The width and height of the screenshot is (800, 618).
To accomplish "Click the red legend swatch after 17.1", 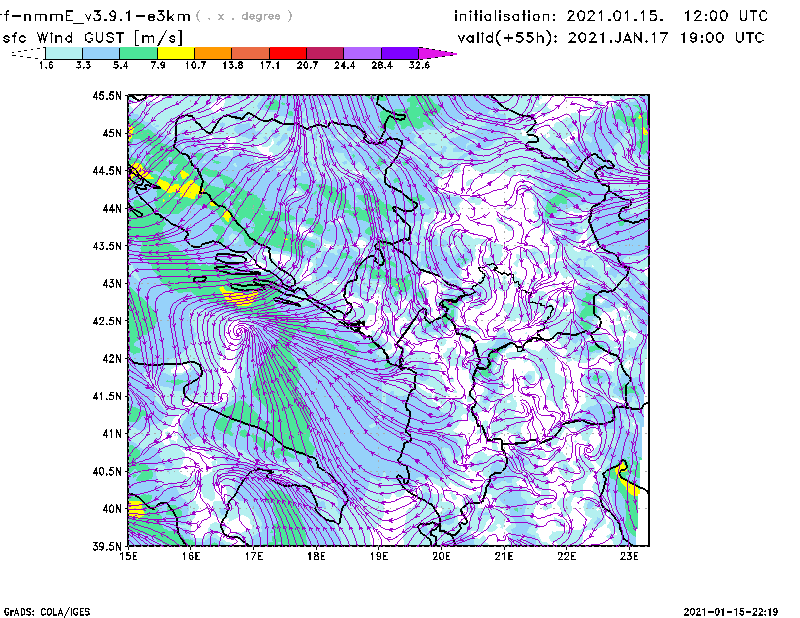I will pos(288,53).
